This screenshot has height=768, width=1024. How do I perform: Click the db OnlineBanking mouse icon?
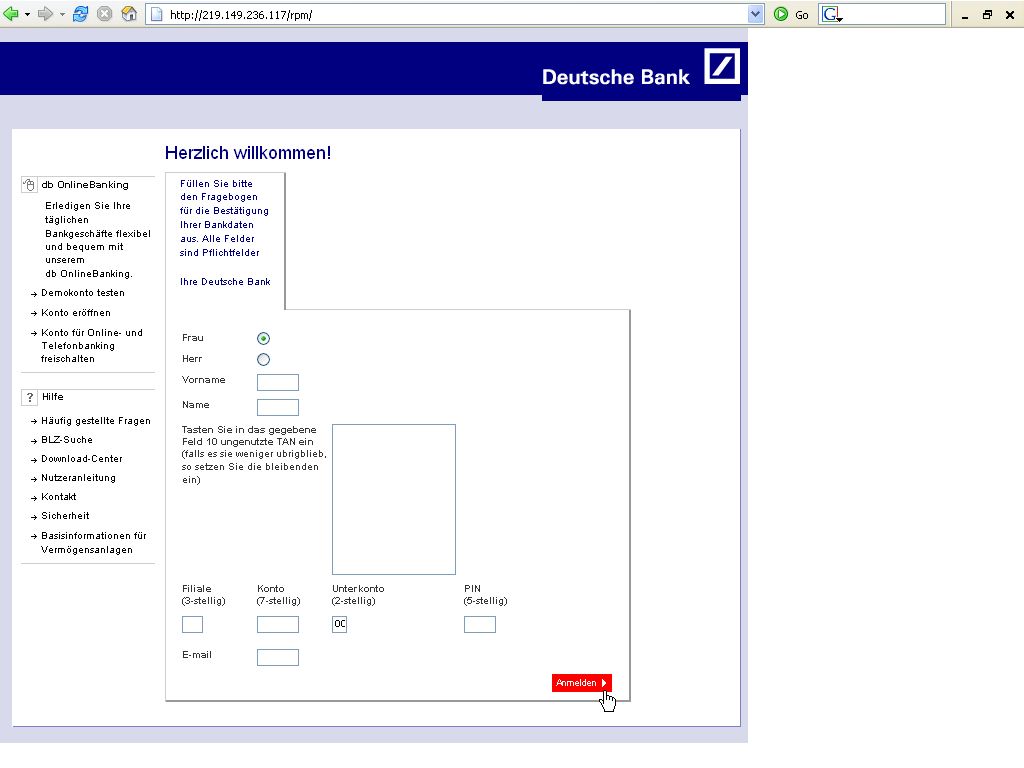click(x=29, y=185)
